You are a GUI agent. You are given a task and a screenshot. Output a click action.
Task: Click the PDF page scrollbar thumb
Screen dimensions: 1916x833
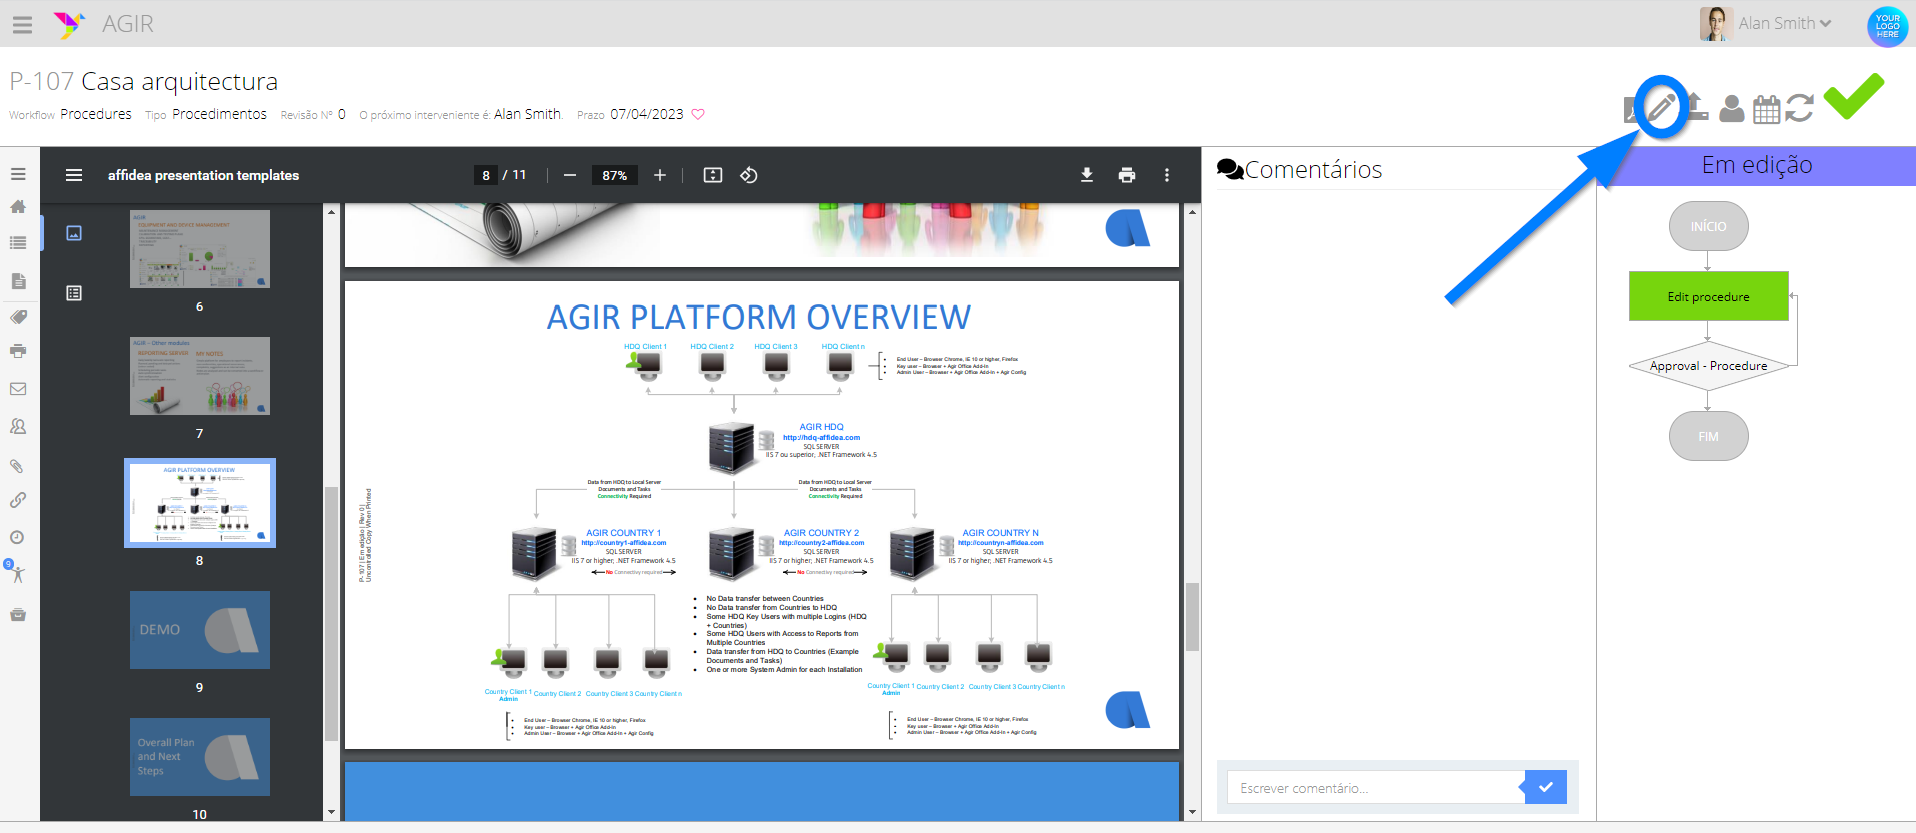1192,617
